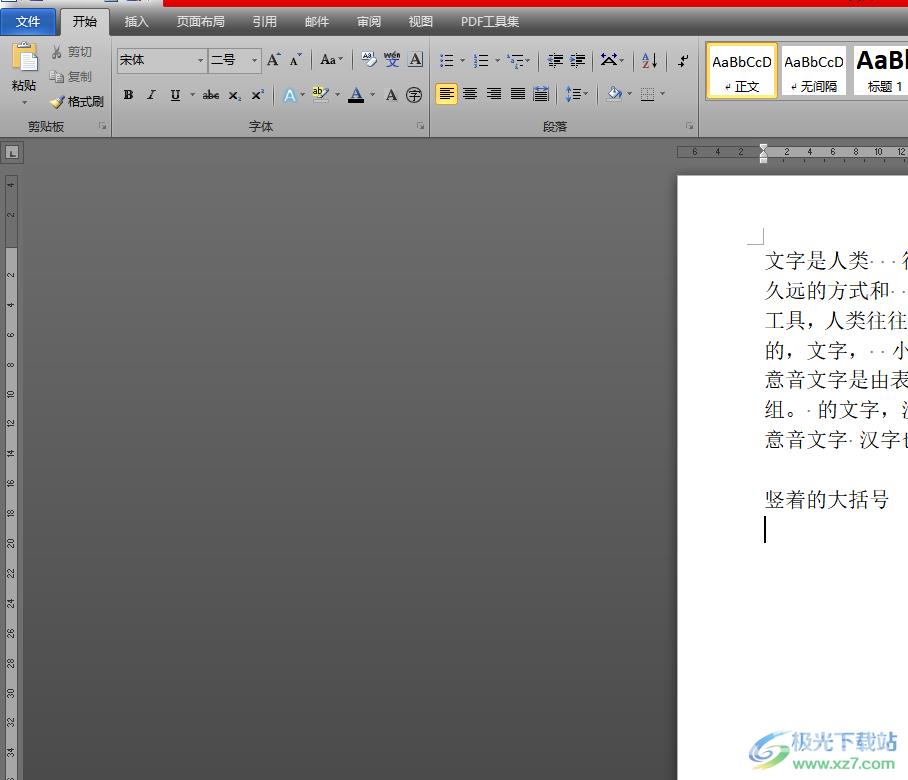Apply character border icon
Viewport: 908px width, 780px height.
point(415,59)
